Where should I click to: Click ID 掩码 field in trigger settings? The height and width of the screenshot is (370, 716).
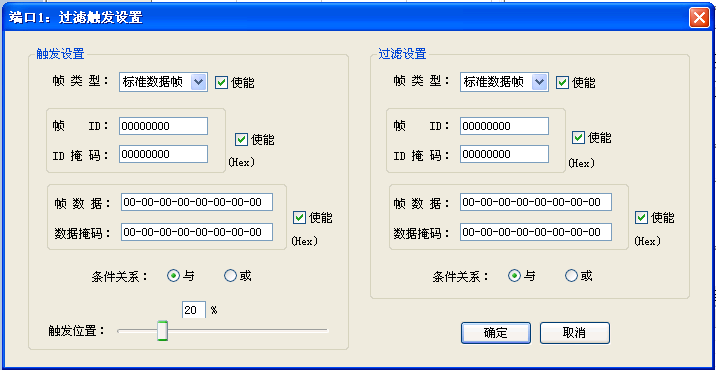[x=163, y=154]
